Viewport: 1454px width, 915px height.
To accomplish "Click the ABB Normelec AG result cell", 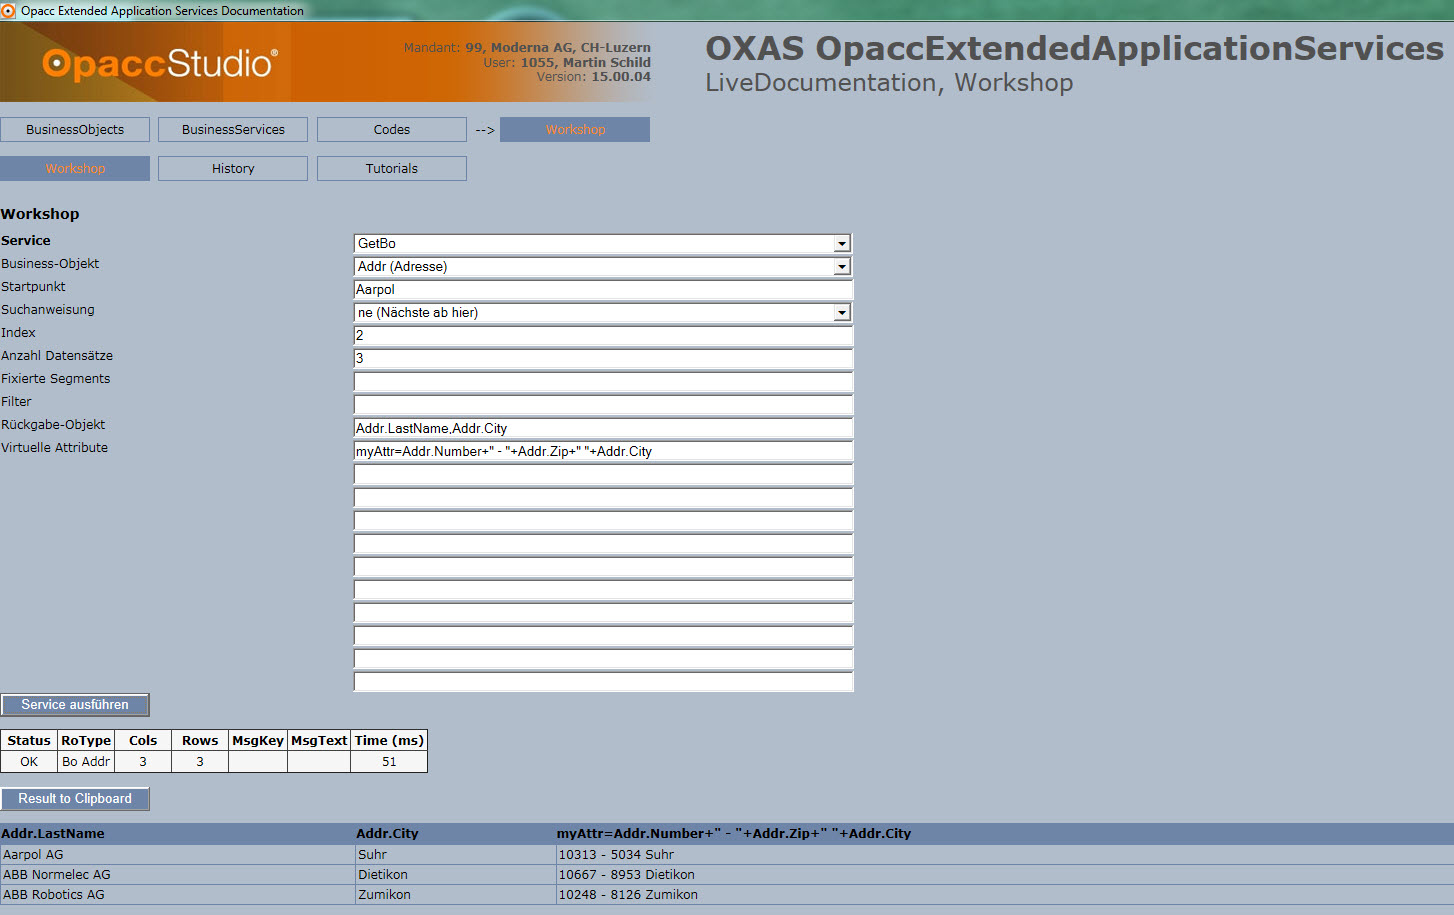I will pyautogui.click(x=178, y=875).
